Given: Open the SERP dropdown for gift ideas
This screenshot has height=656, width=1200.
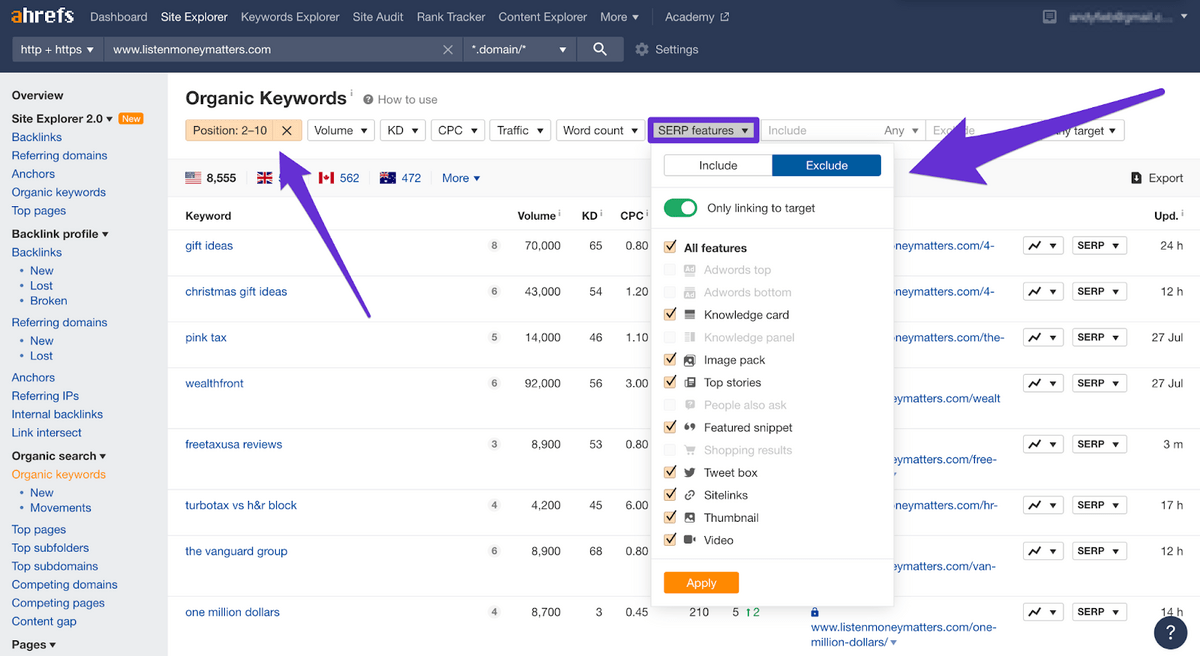Looking at the screenshot, I should [x=1099, y=246].
